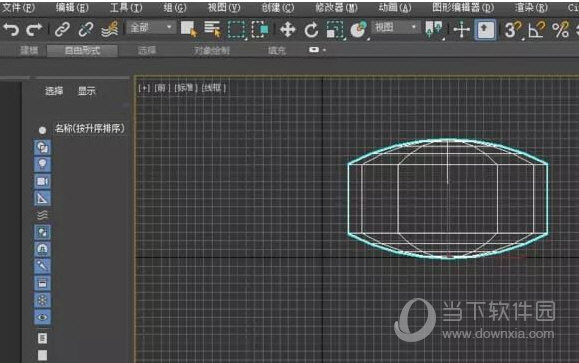Open the 组(G) menu
The height and width of the screenshot is (363, 579).
[175, 7]
